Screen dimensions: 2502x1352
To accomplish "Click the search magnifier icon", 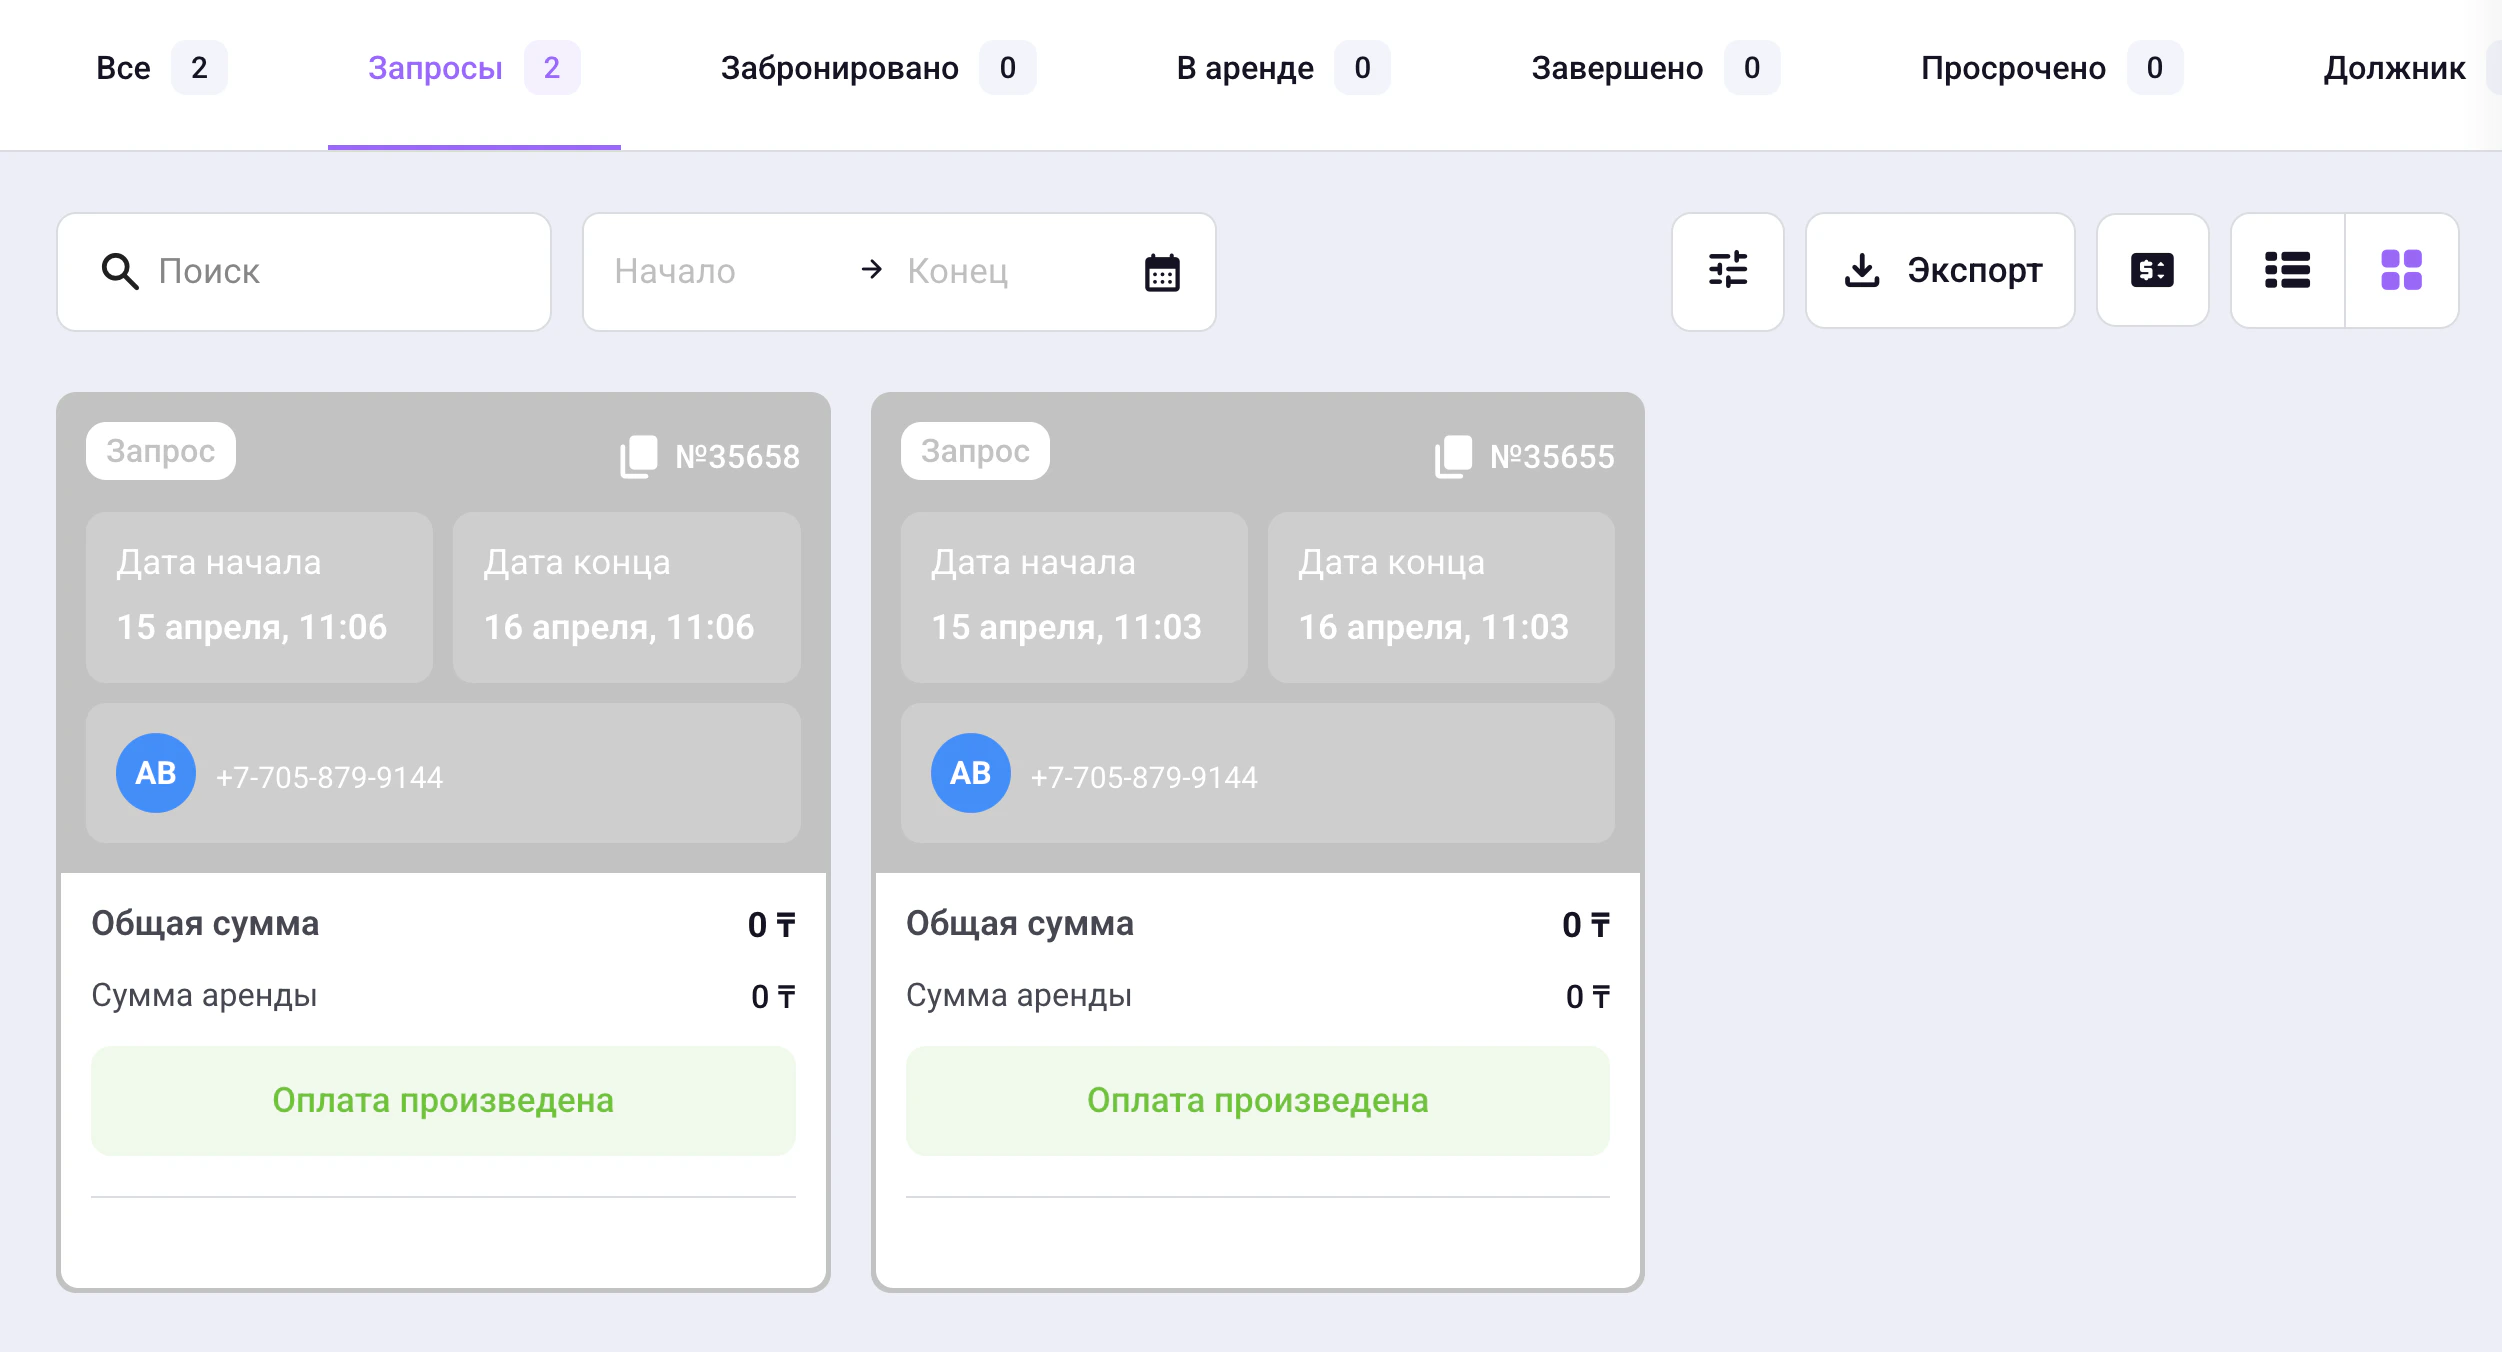I will click(119, 271).
